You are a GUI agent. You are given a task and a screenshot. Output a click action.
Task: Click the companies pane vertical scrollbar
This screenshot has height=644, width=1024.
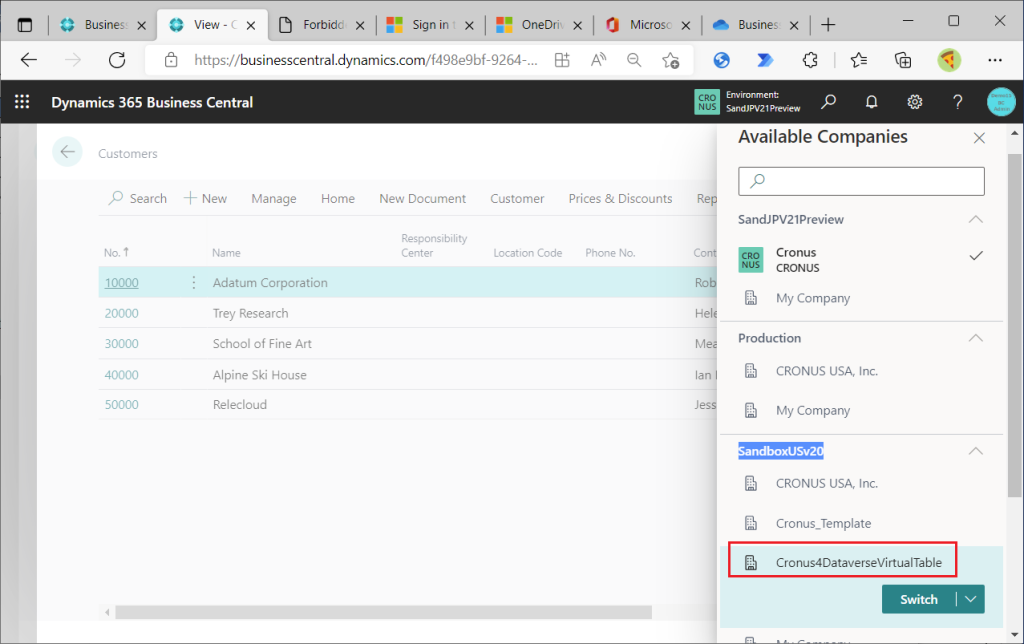pyautogui.click(x=1014, y=325)
